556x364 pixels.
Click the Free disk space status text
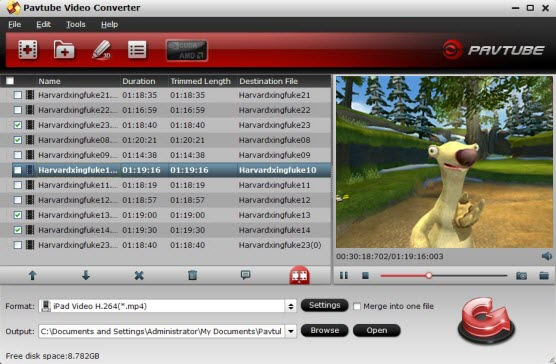coord(52,356)
